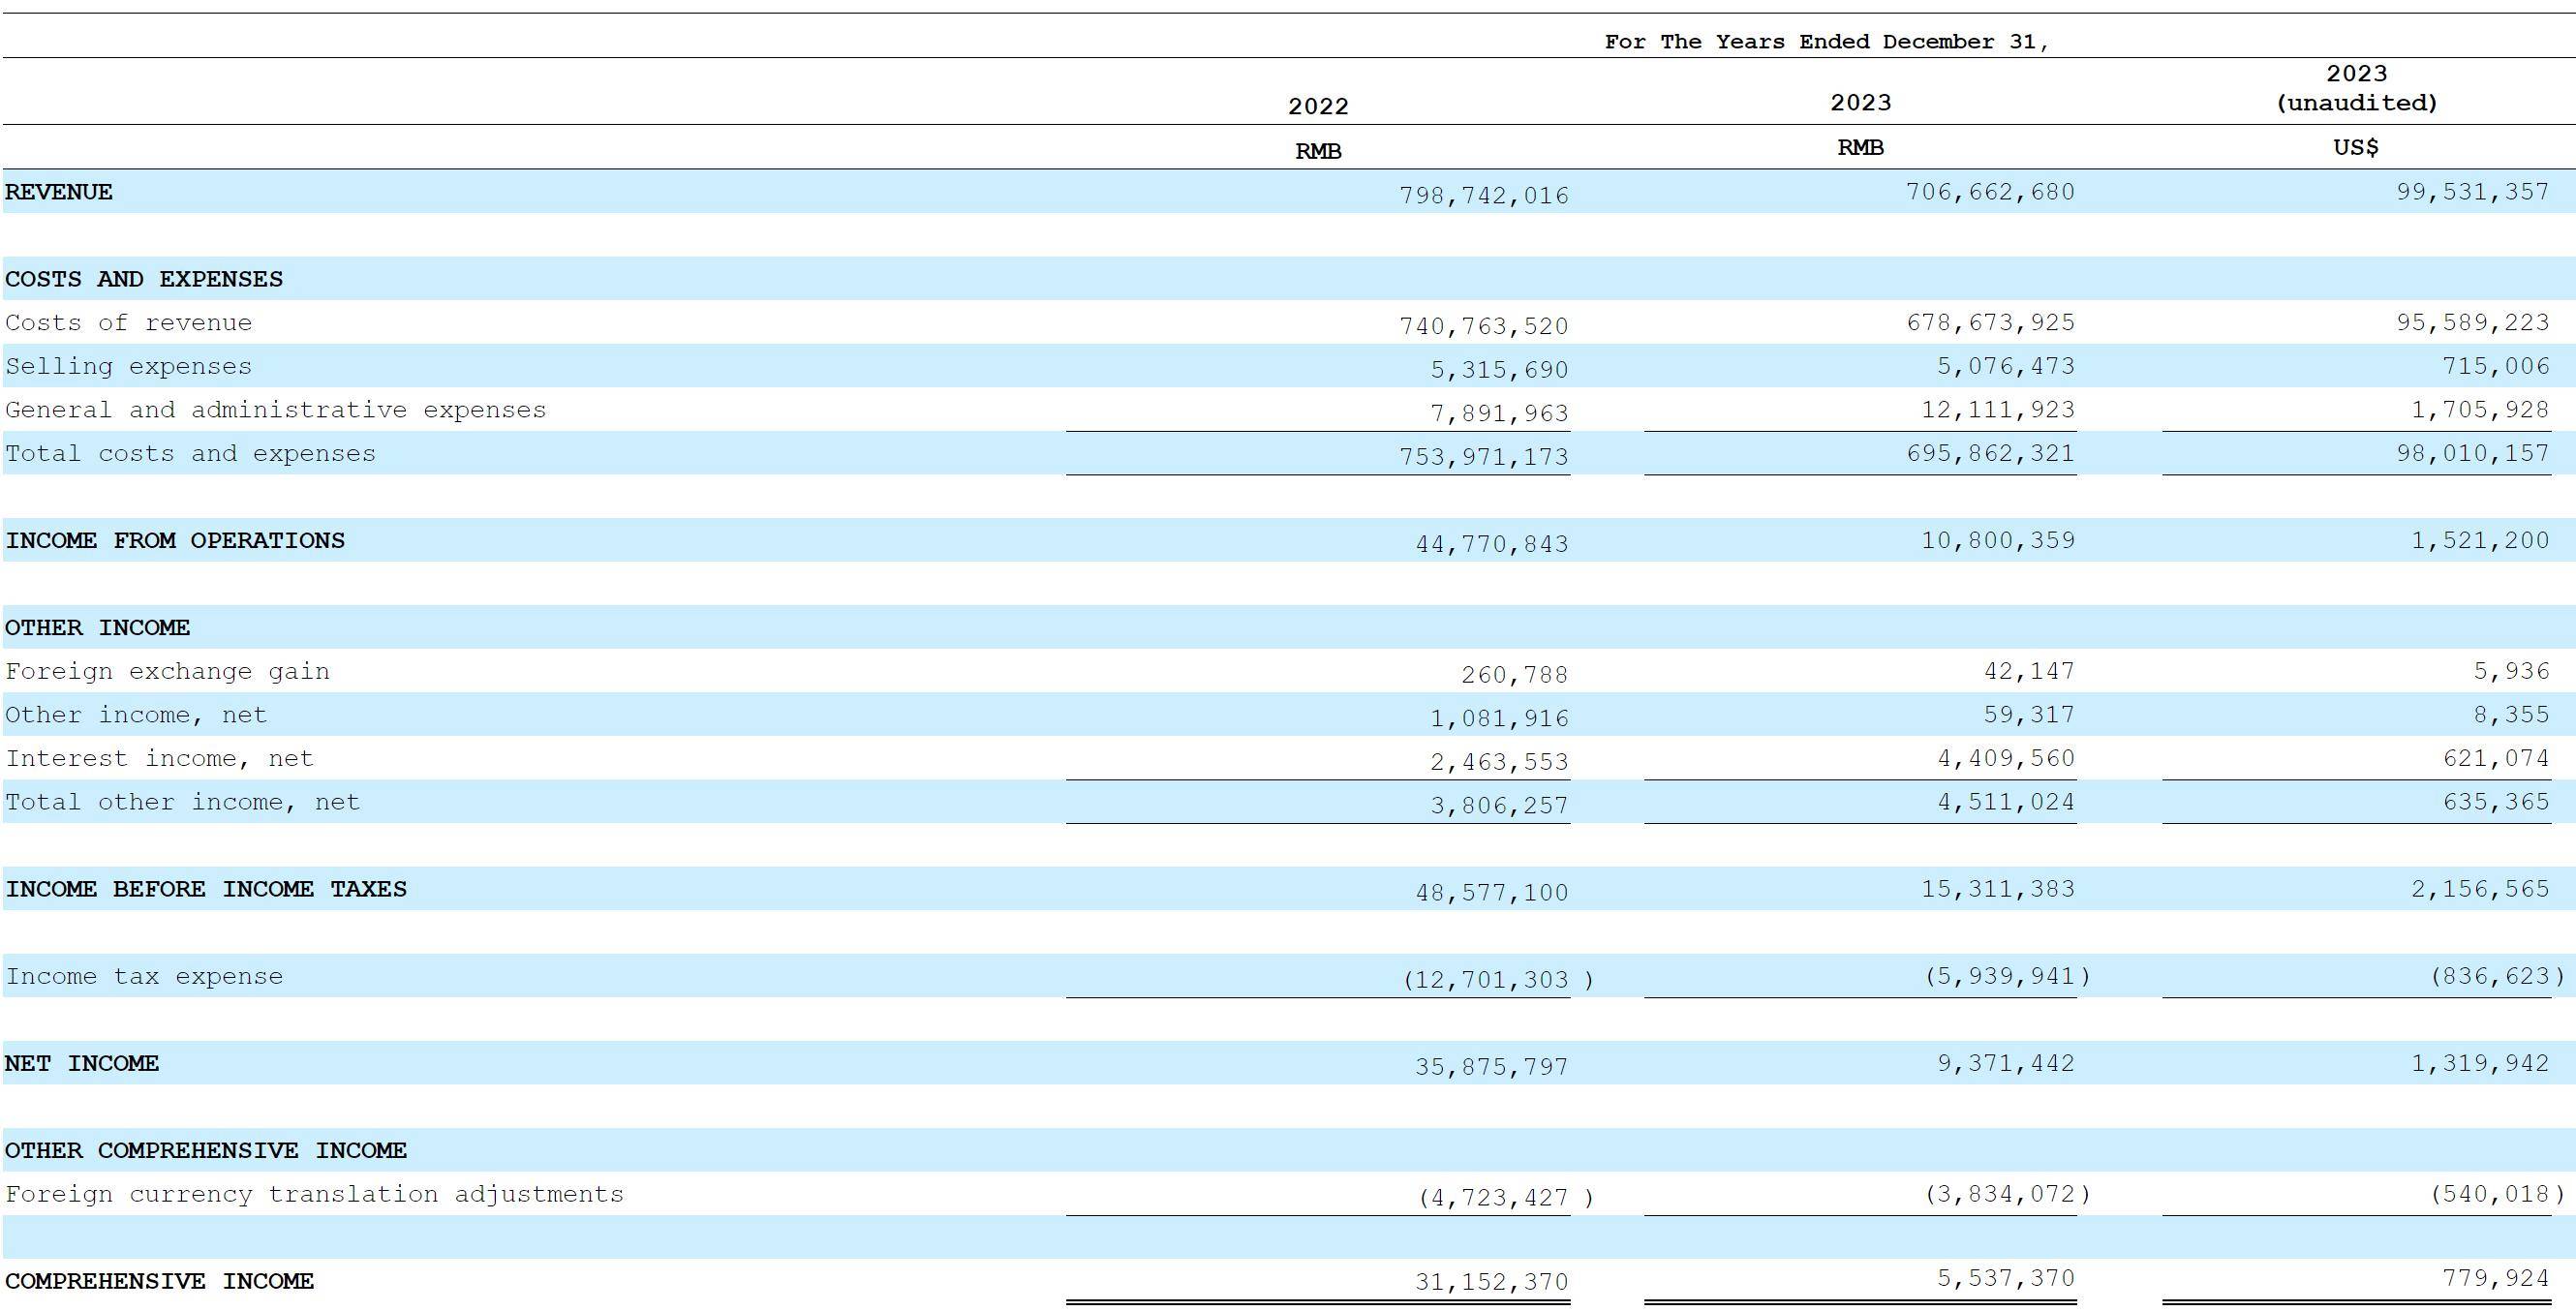Select selling expenses value 715,006
2576x1311 pixels.
2496,367
